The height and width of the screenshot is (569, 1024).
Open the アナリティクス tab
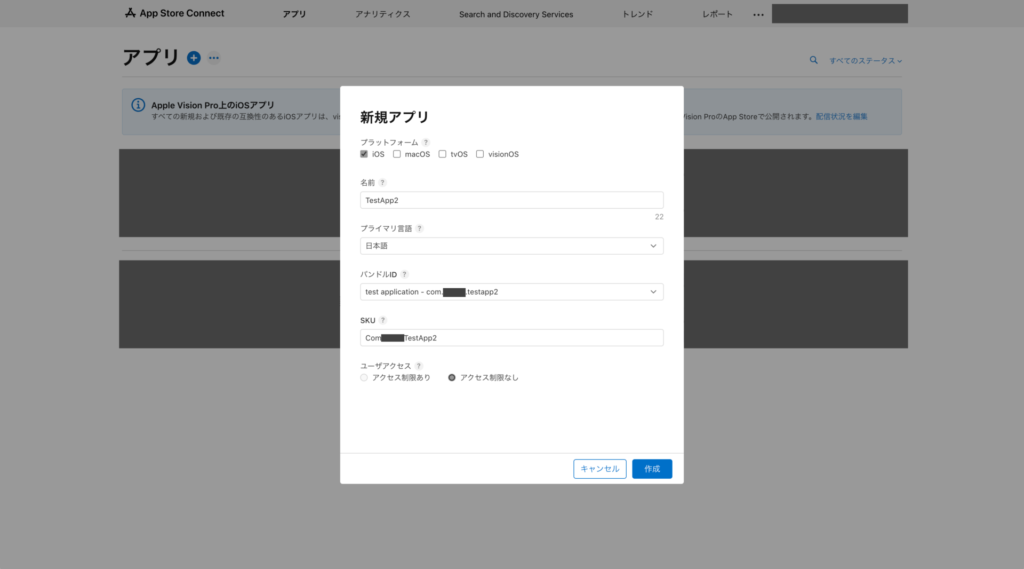383,14
